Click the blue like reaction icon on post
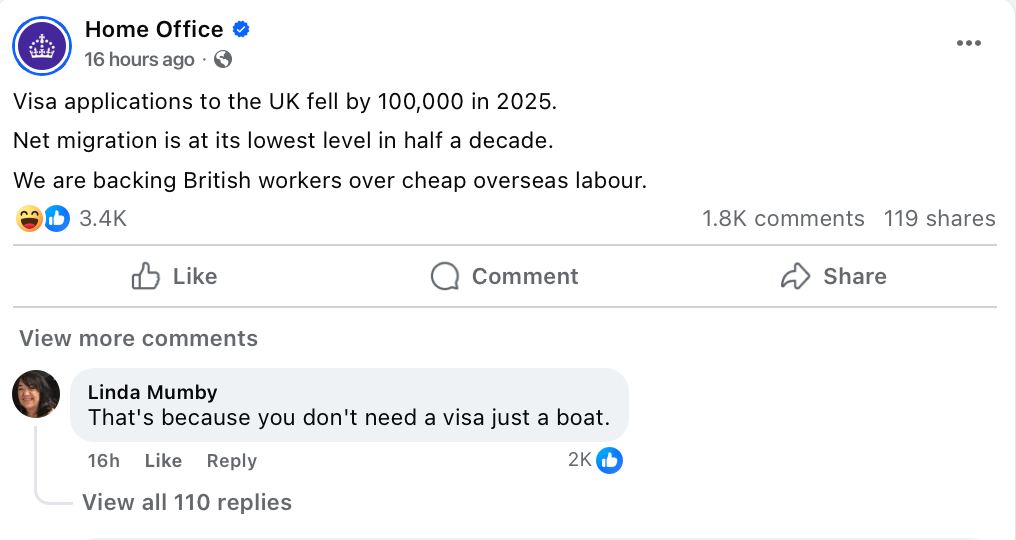The image size is (1016, 540). click(56, 218)
